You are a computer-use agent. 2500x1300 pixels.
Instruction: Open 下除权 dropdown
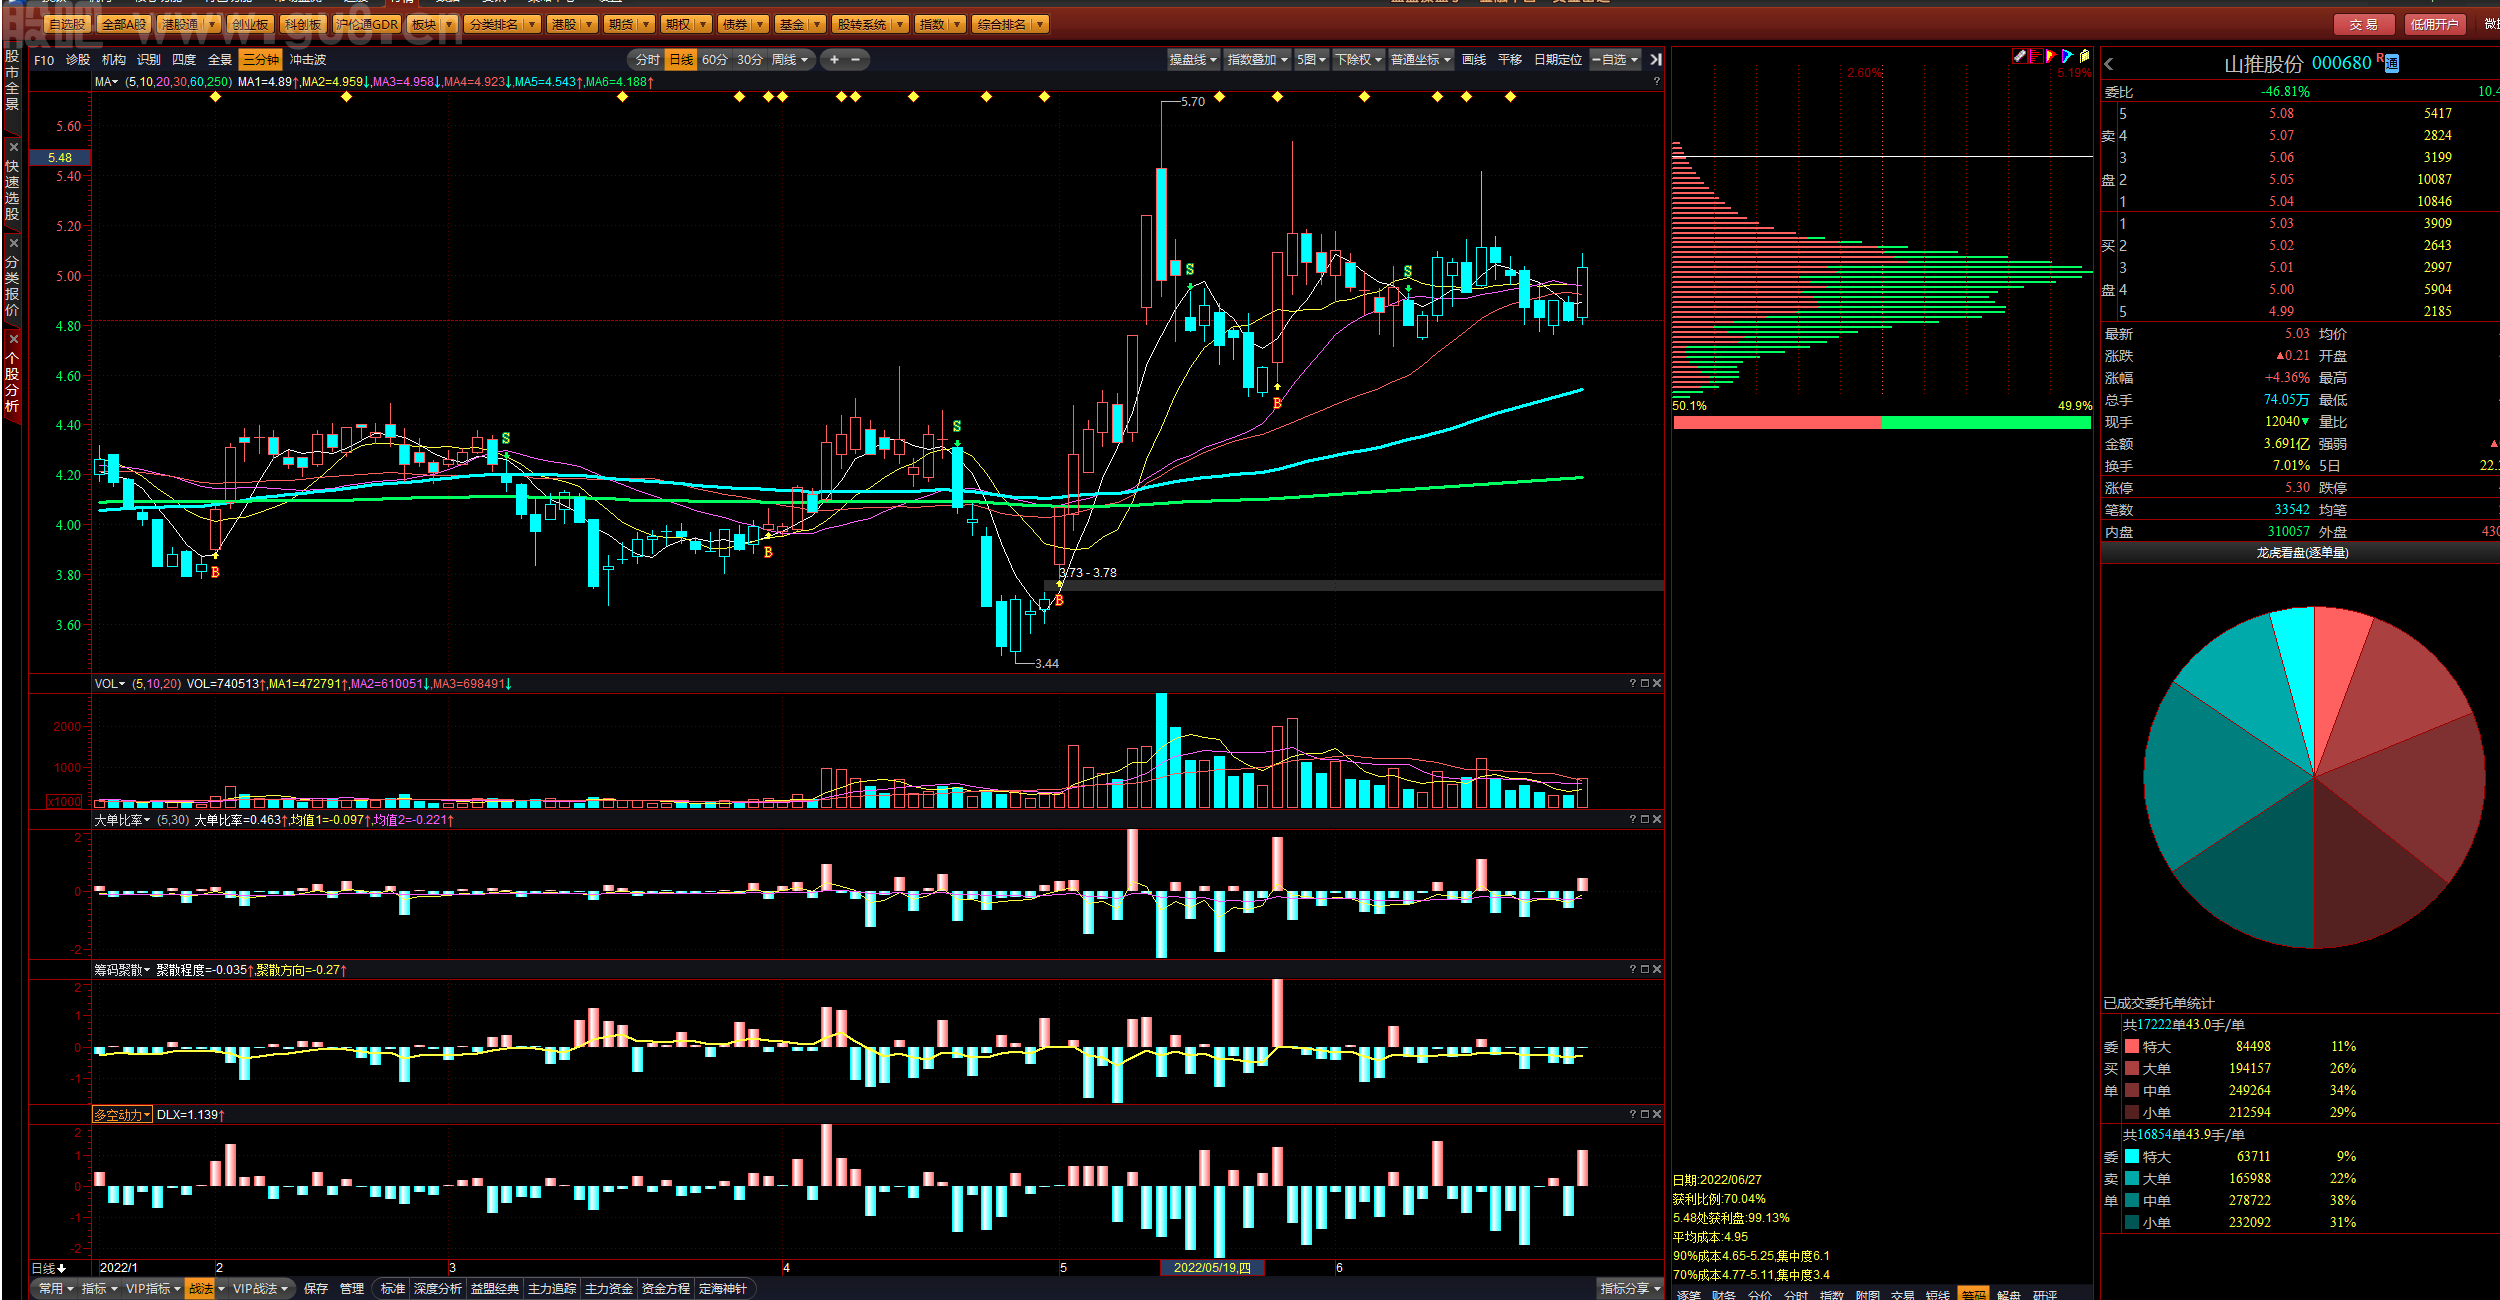tap(1359, 60)
